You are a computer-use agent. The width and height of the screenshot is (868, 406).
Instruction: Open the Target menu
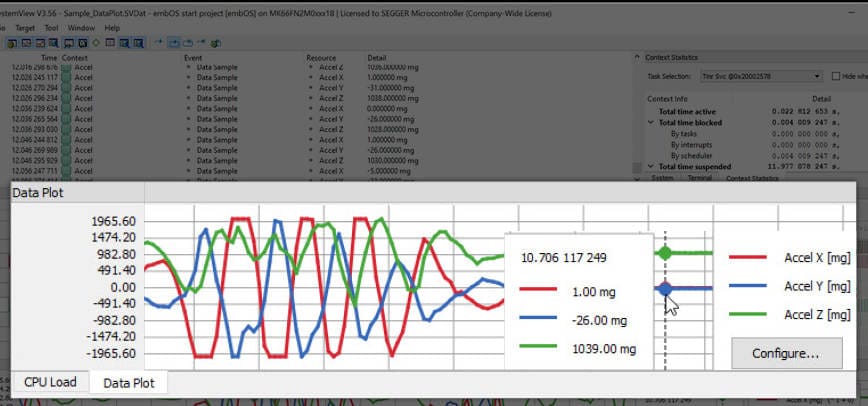[23, 28]
